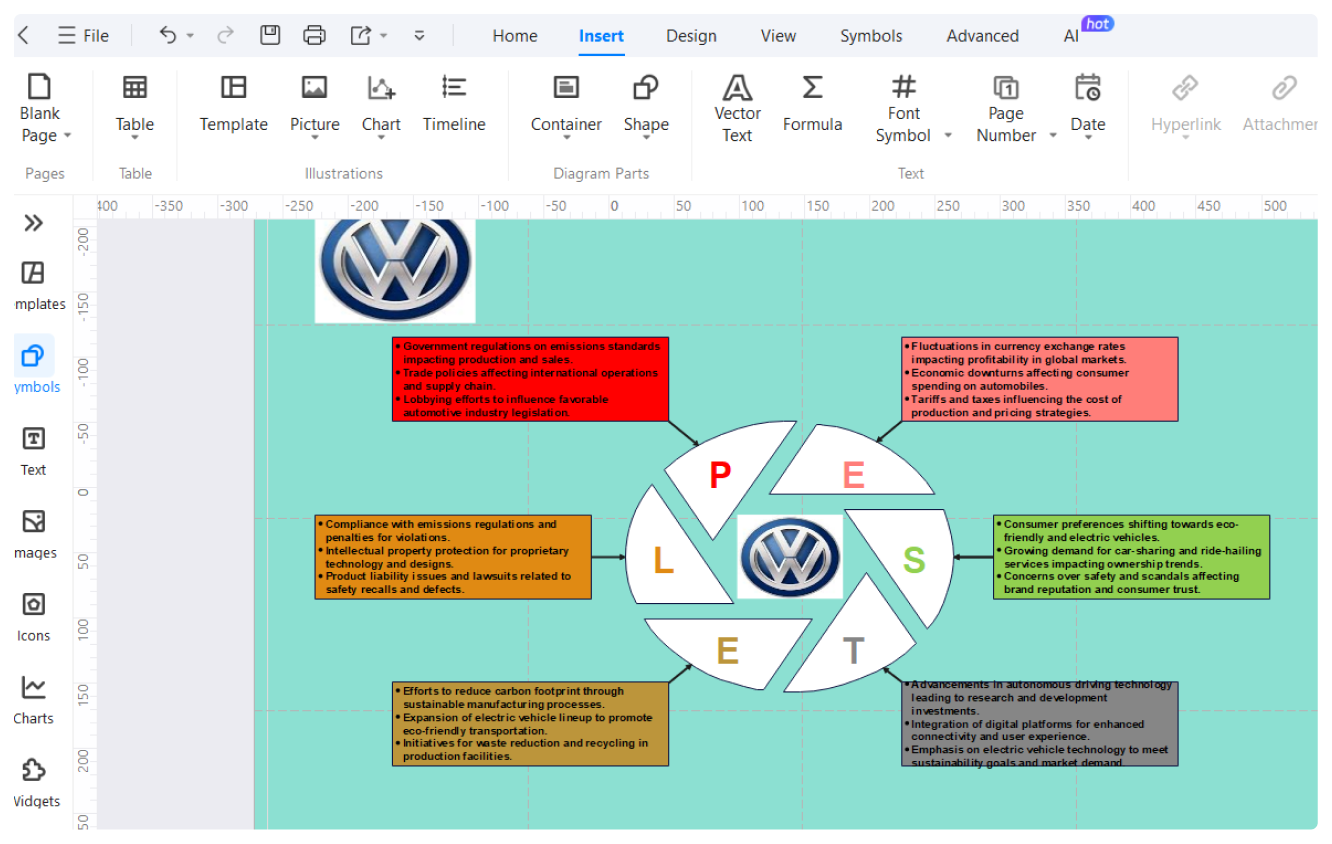This screenshot has width=1332, height=844.
Task: Open the Charts sidebar panel
Action: point(34,699)
